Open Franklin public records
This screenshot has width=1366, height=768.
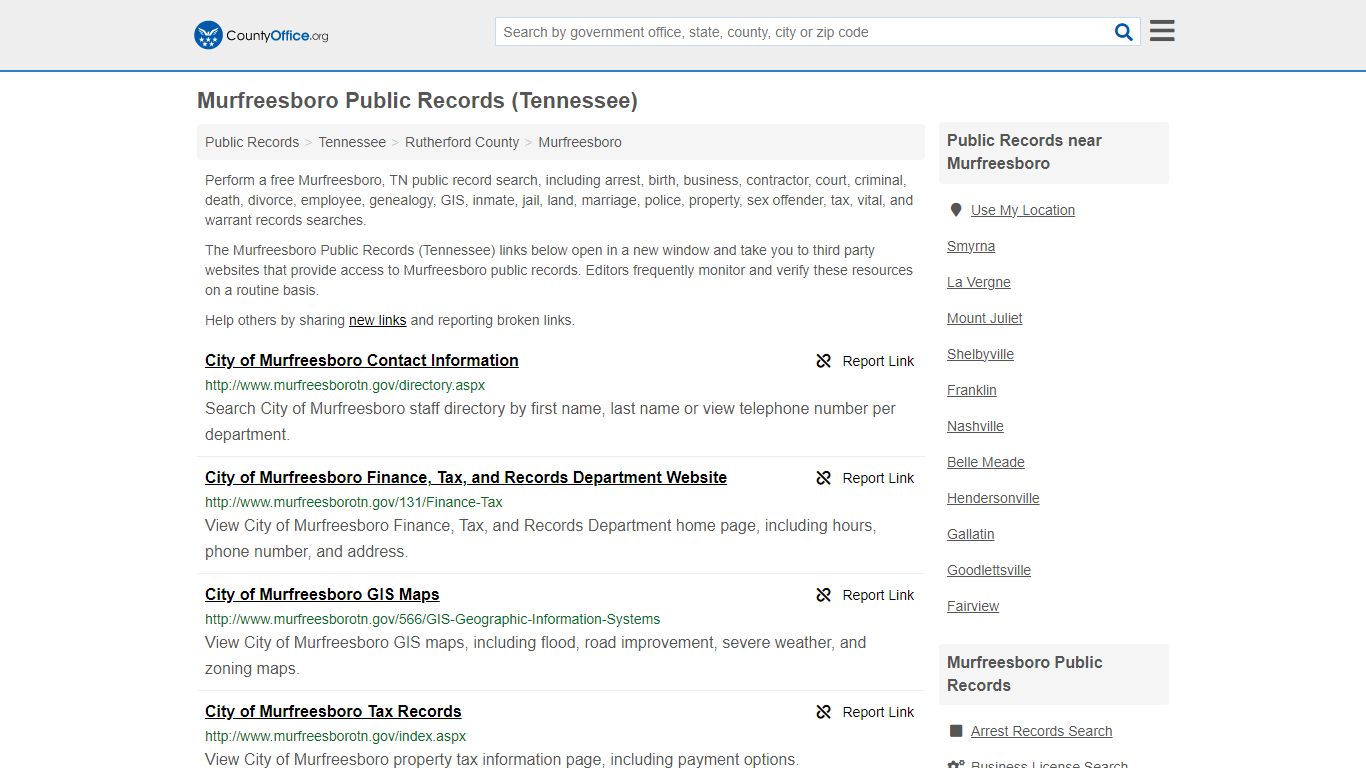point(972,390)
